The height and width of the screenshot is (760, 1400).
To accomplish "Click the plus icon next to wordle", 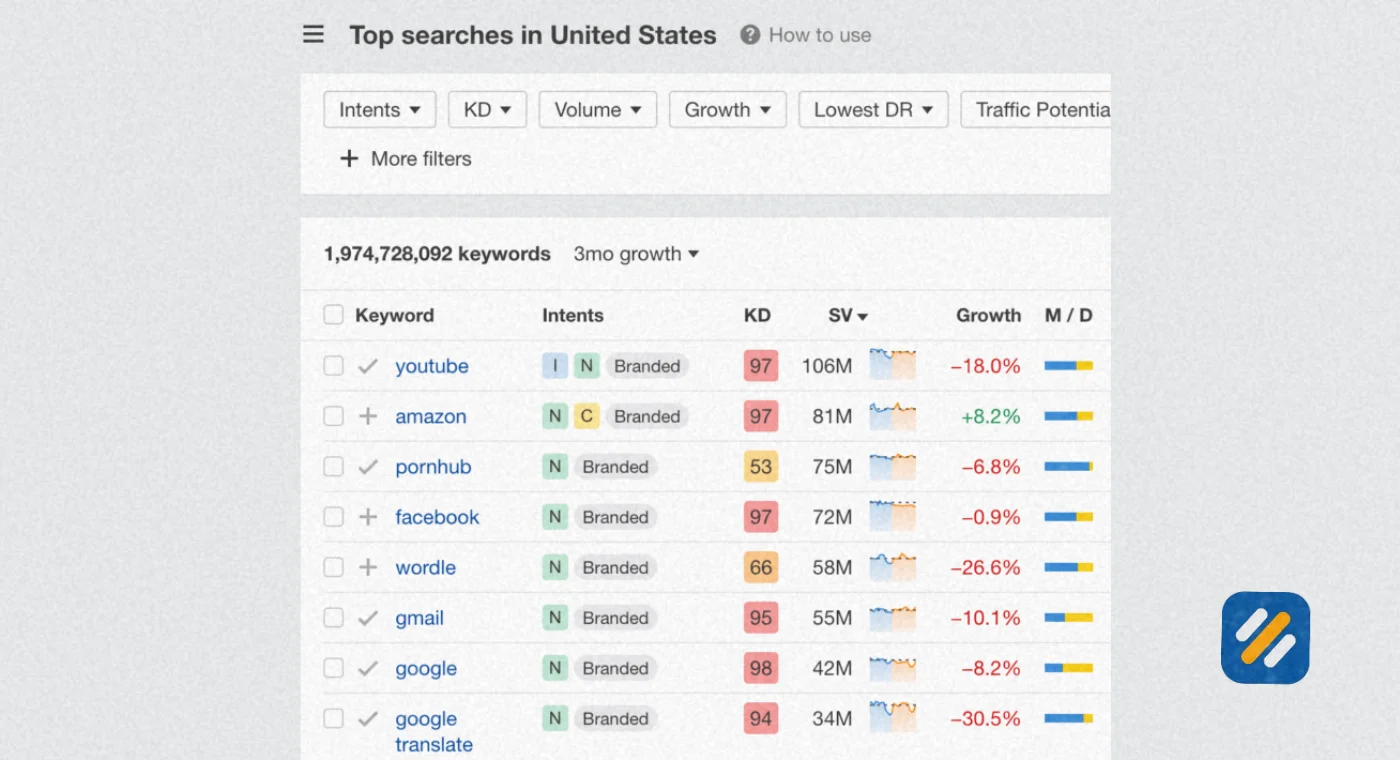I will coord(368,567).
